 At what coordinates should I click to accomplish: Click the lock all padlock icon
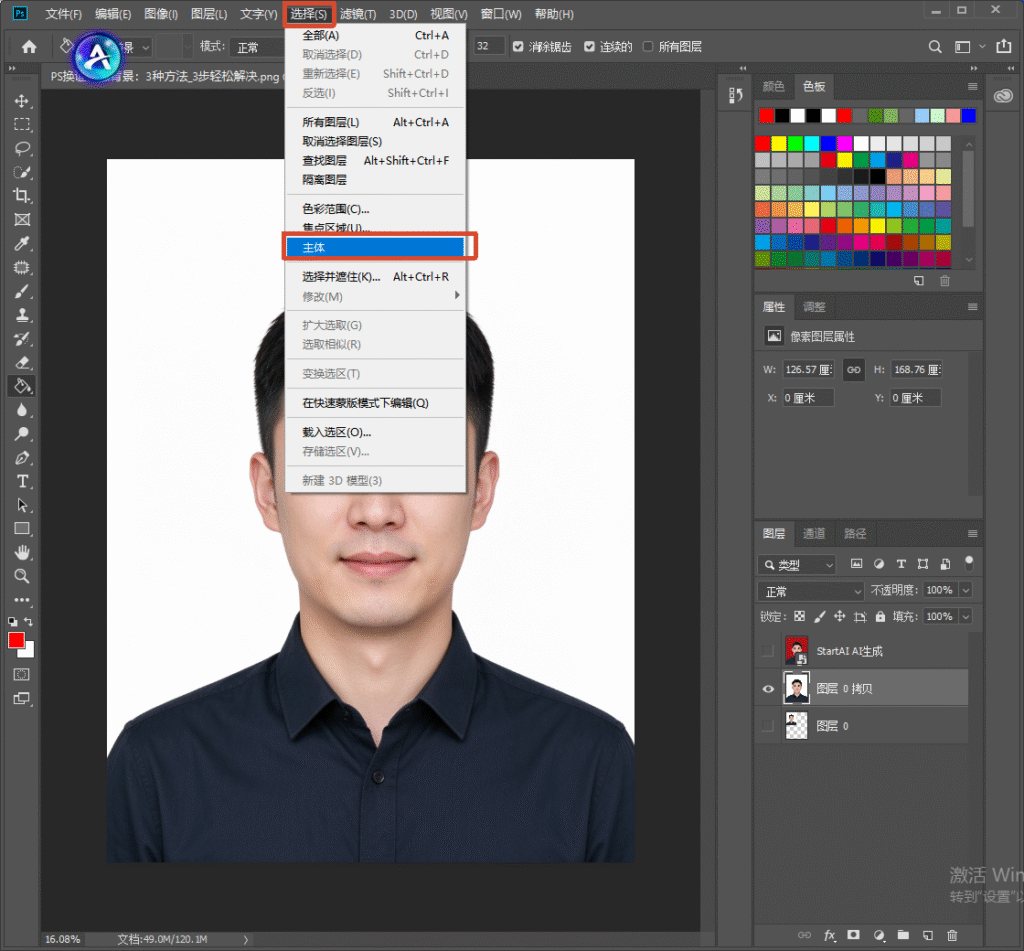coord(880,616)
